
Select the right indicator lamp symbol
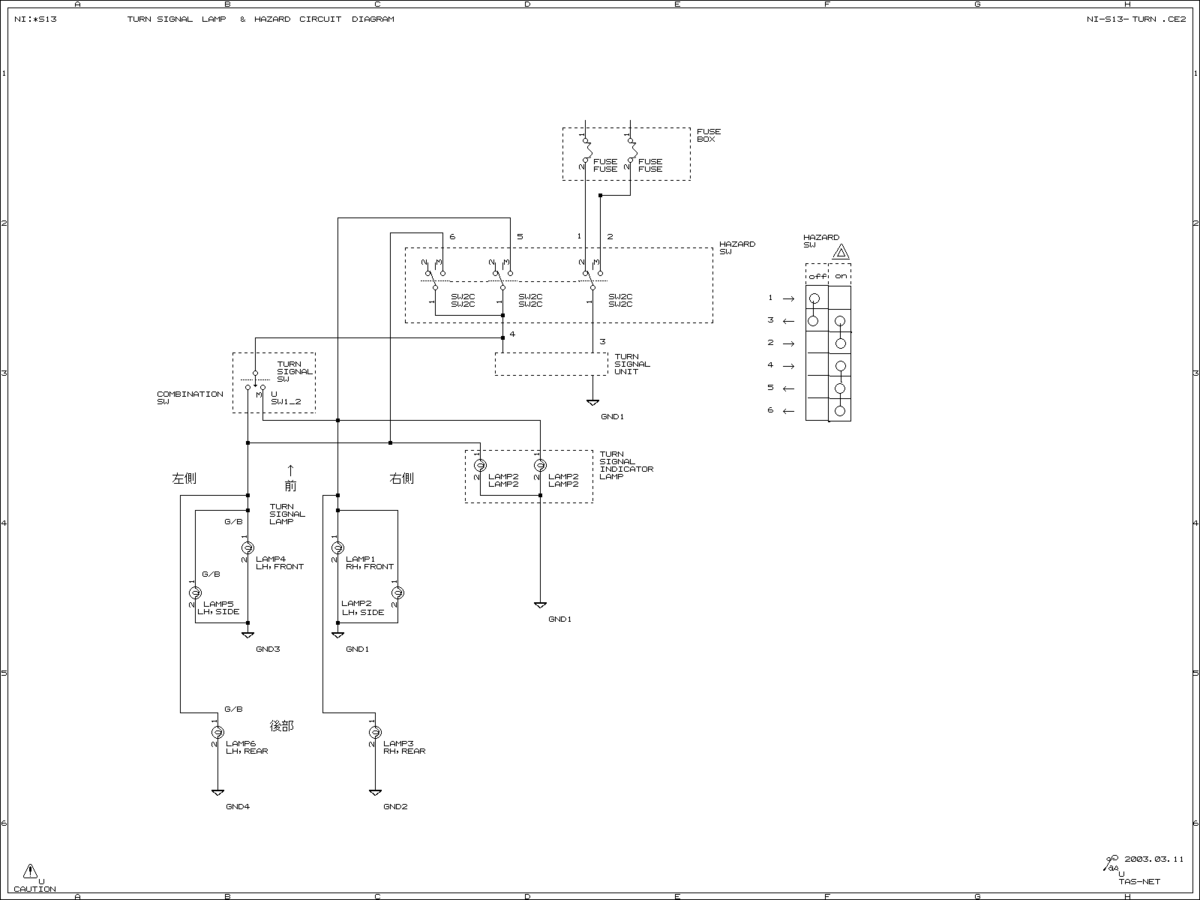tap(540, 466)
